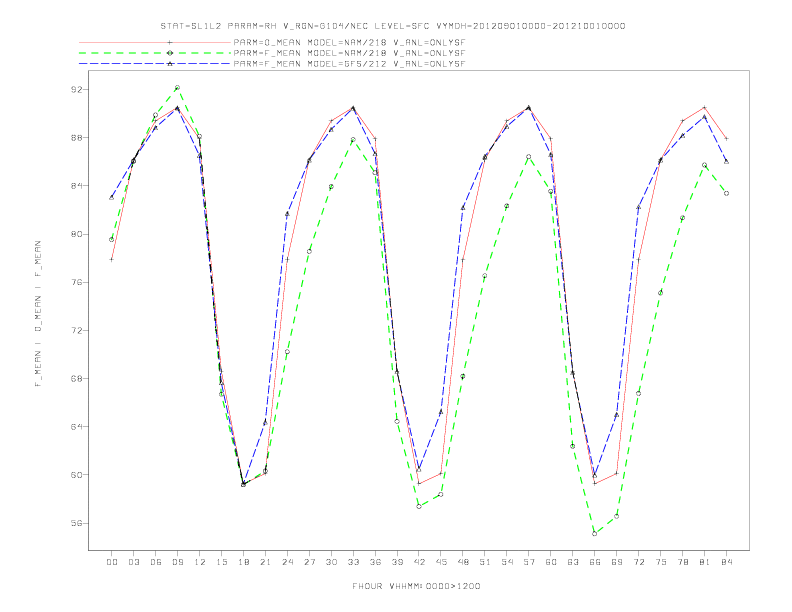The width and height of the screenshot is (792, 612).
Task: Click forecast hour label 06 on x-axis
Action: tap(156, 562)
